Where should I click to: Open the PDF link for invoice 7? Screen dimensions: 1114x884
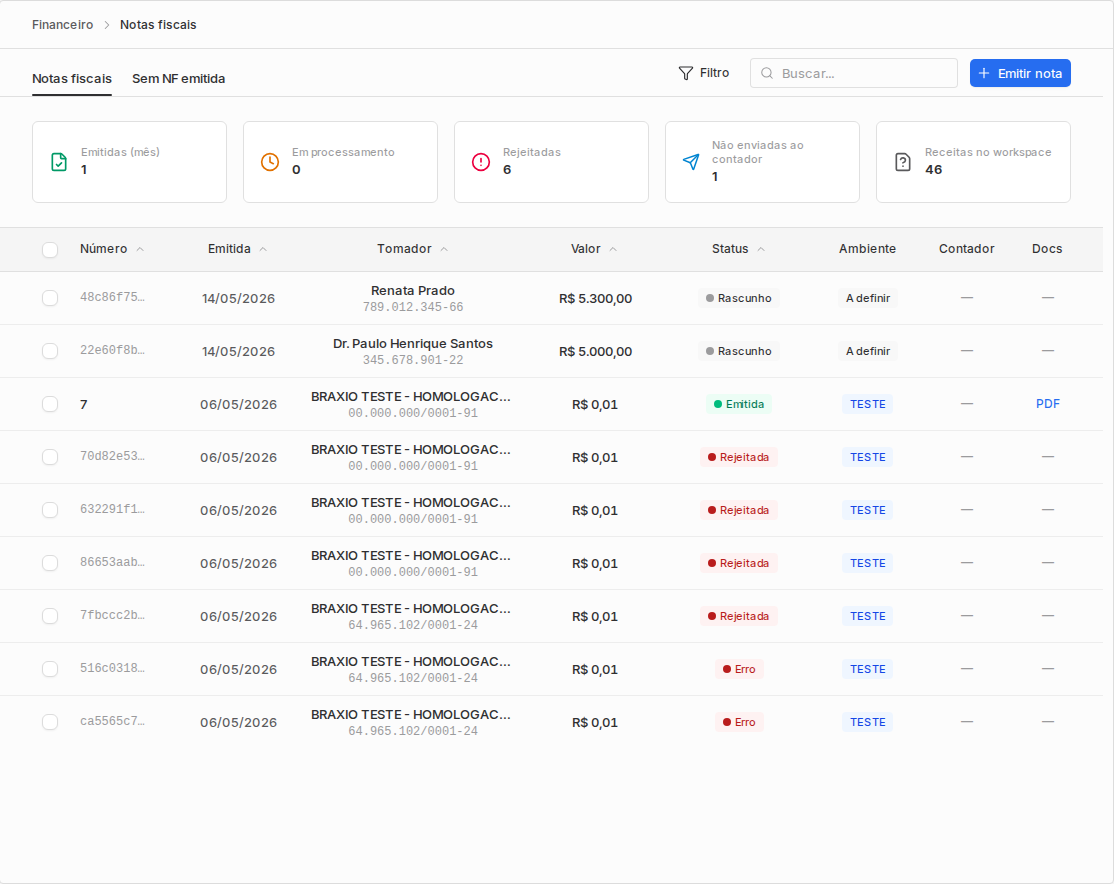click(x=1047, y=404)
